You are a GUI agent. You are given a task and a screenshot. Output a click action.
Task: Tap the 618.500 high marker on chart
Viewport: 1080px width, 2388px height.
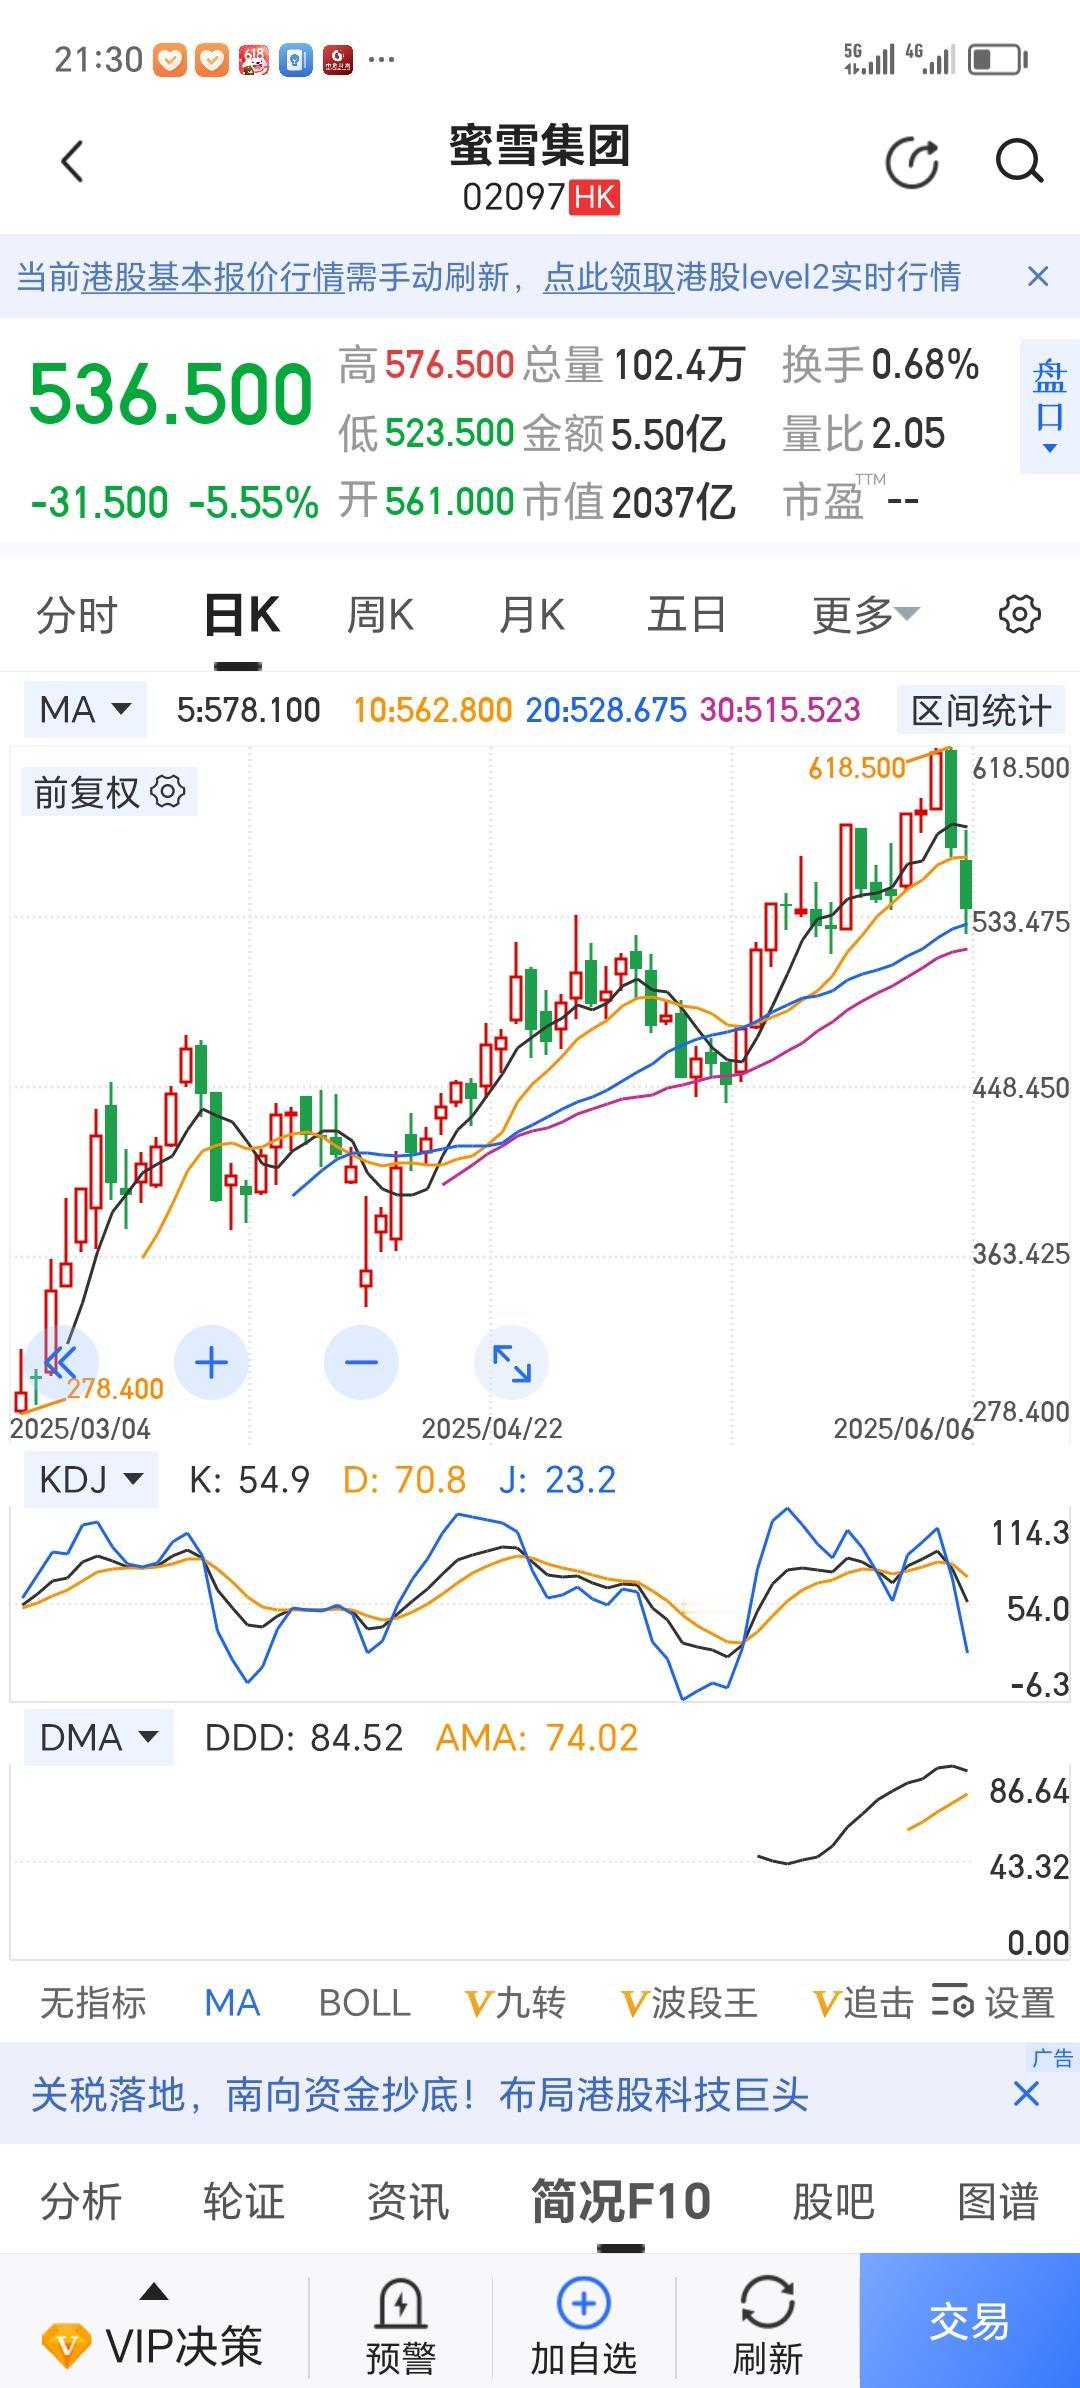[857, 768]
